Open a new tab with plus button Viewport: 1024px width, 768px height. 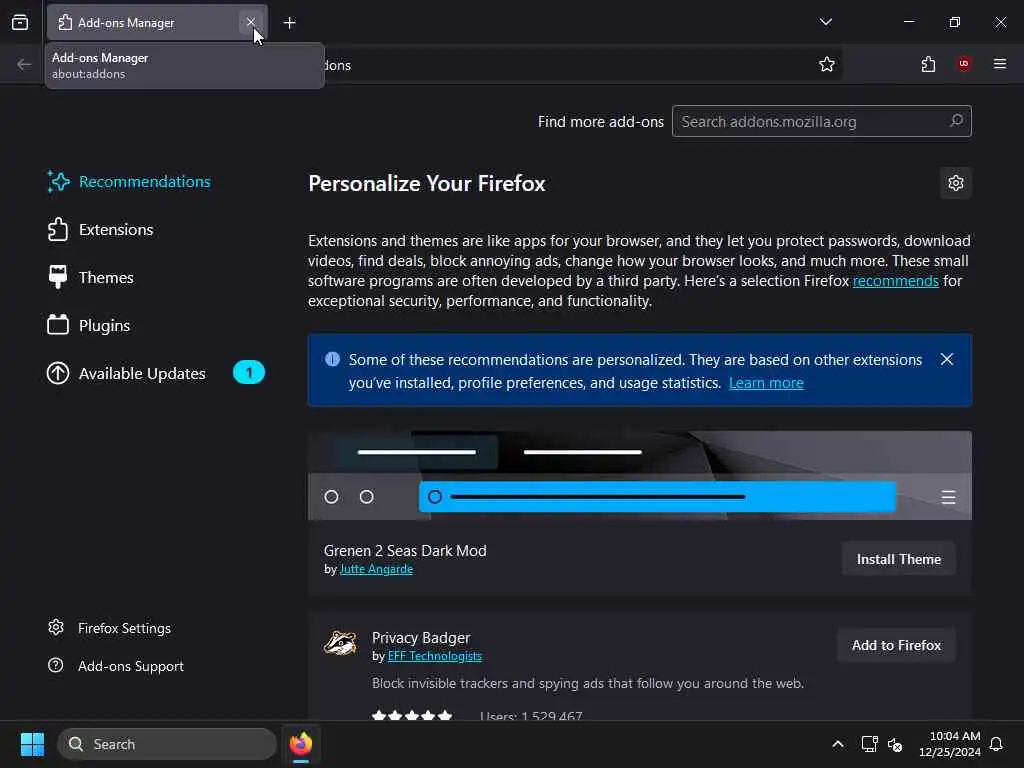click(x=289, y=23)
